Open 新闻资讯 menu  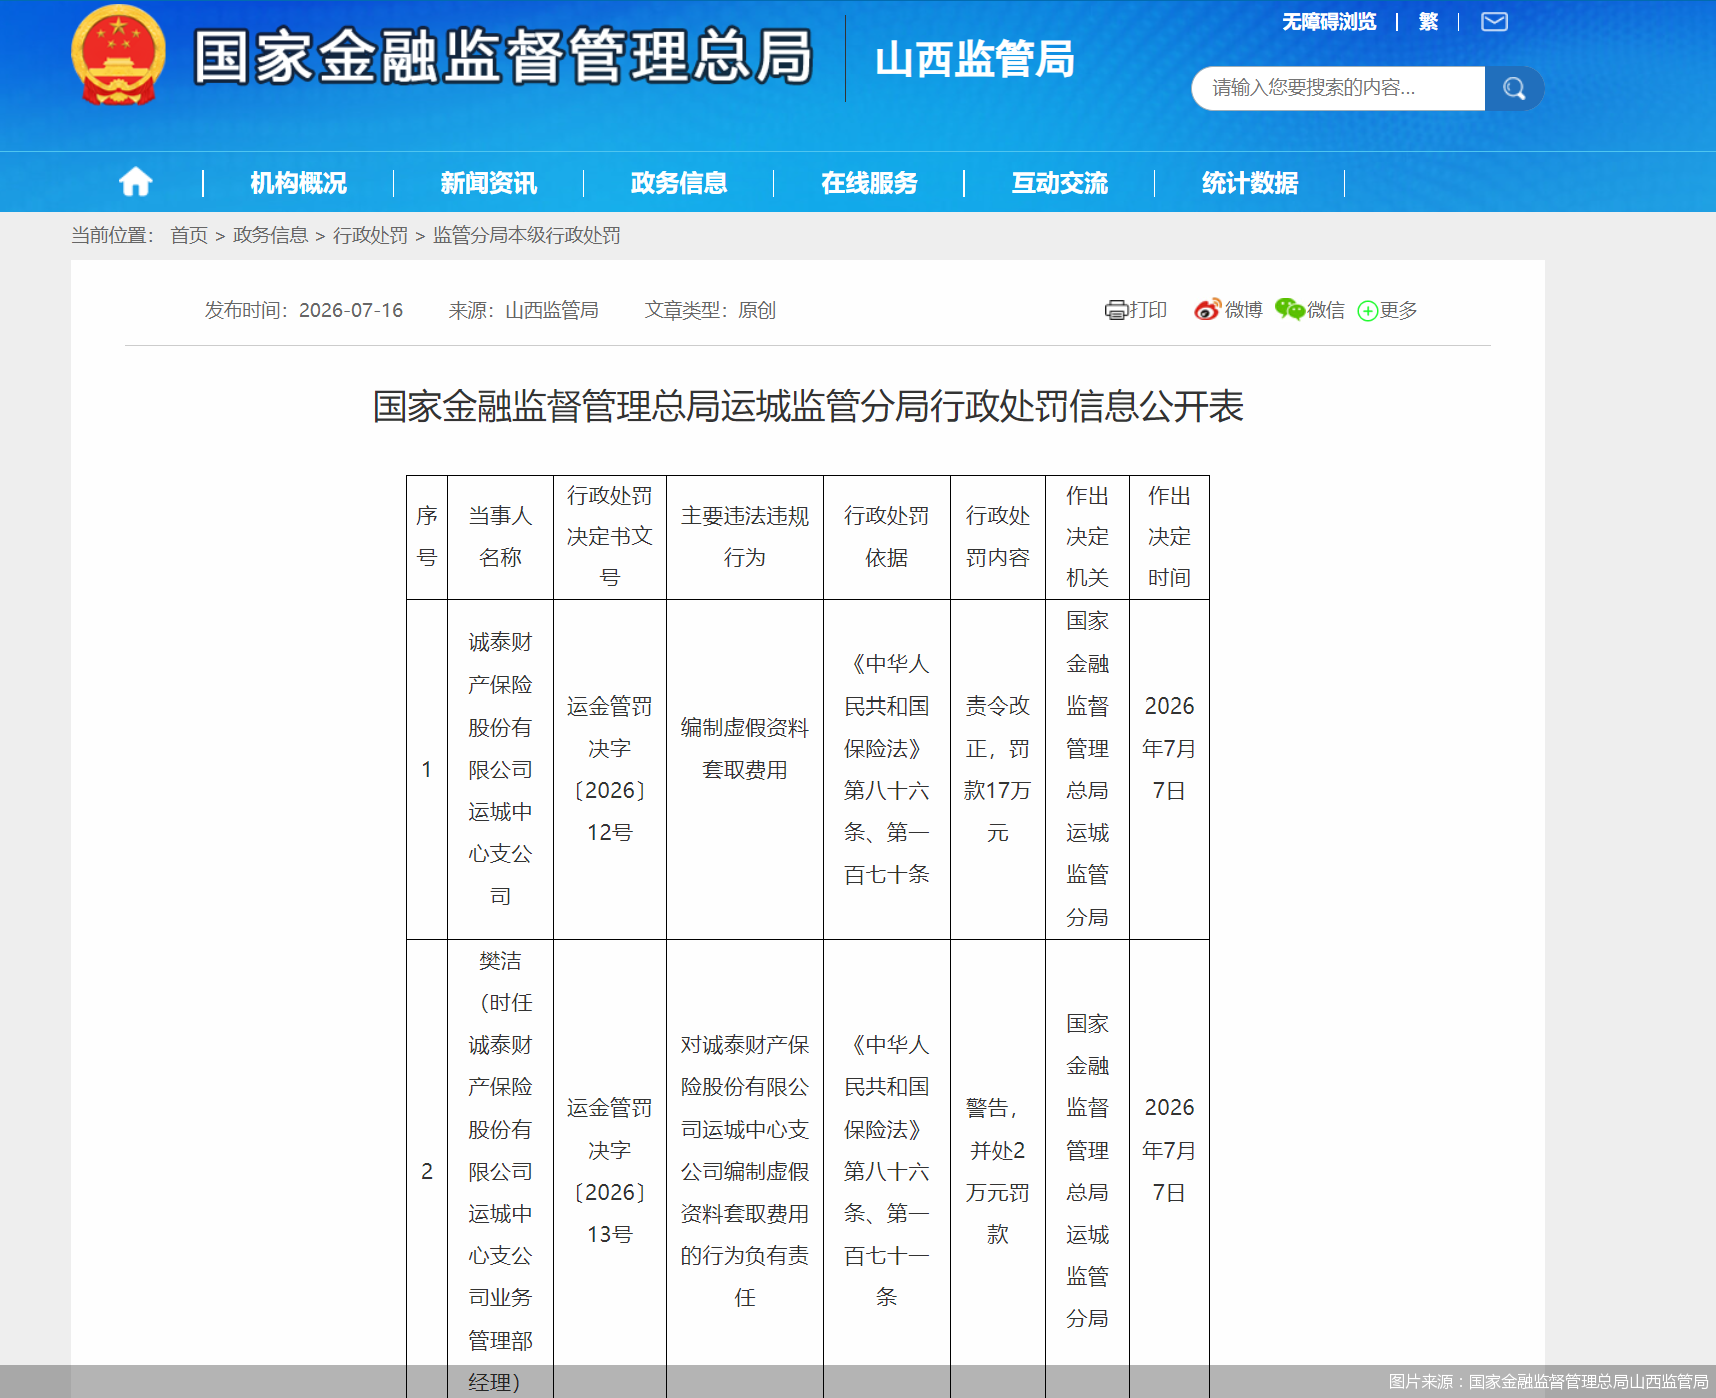pos(488,183)
